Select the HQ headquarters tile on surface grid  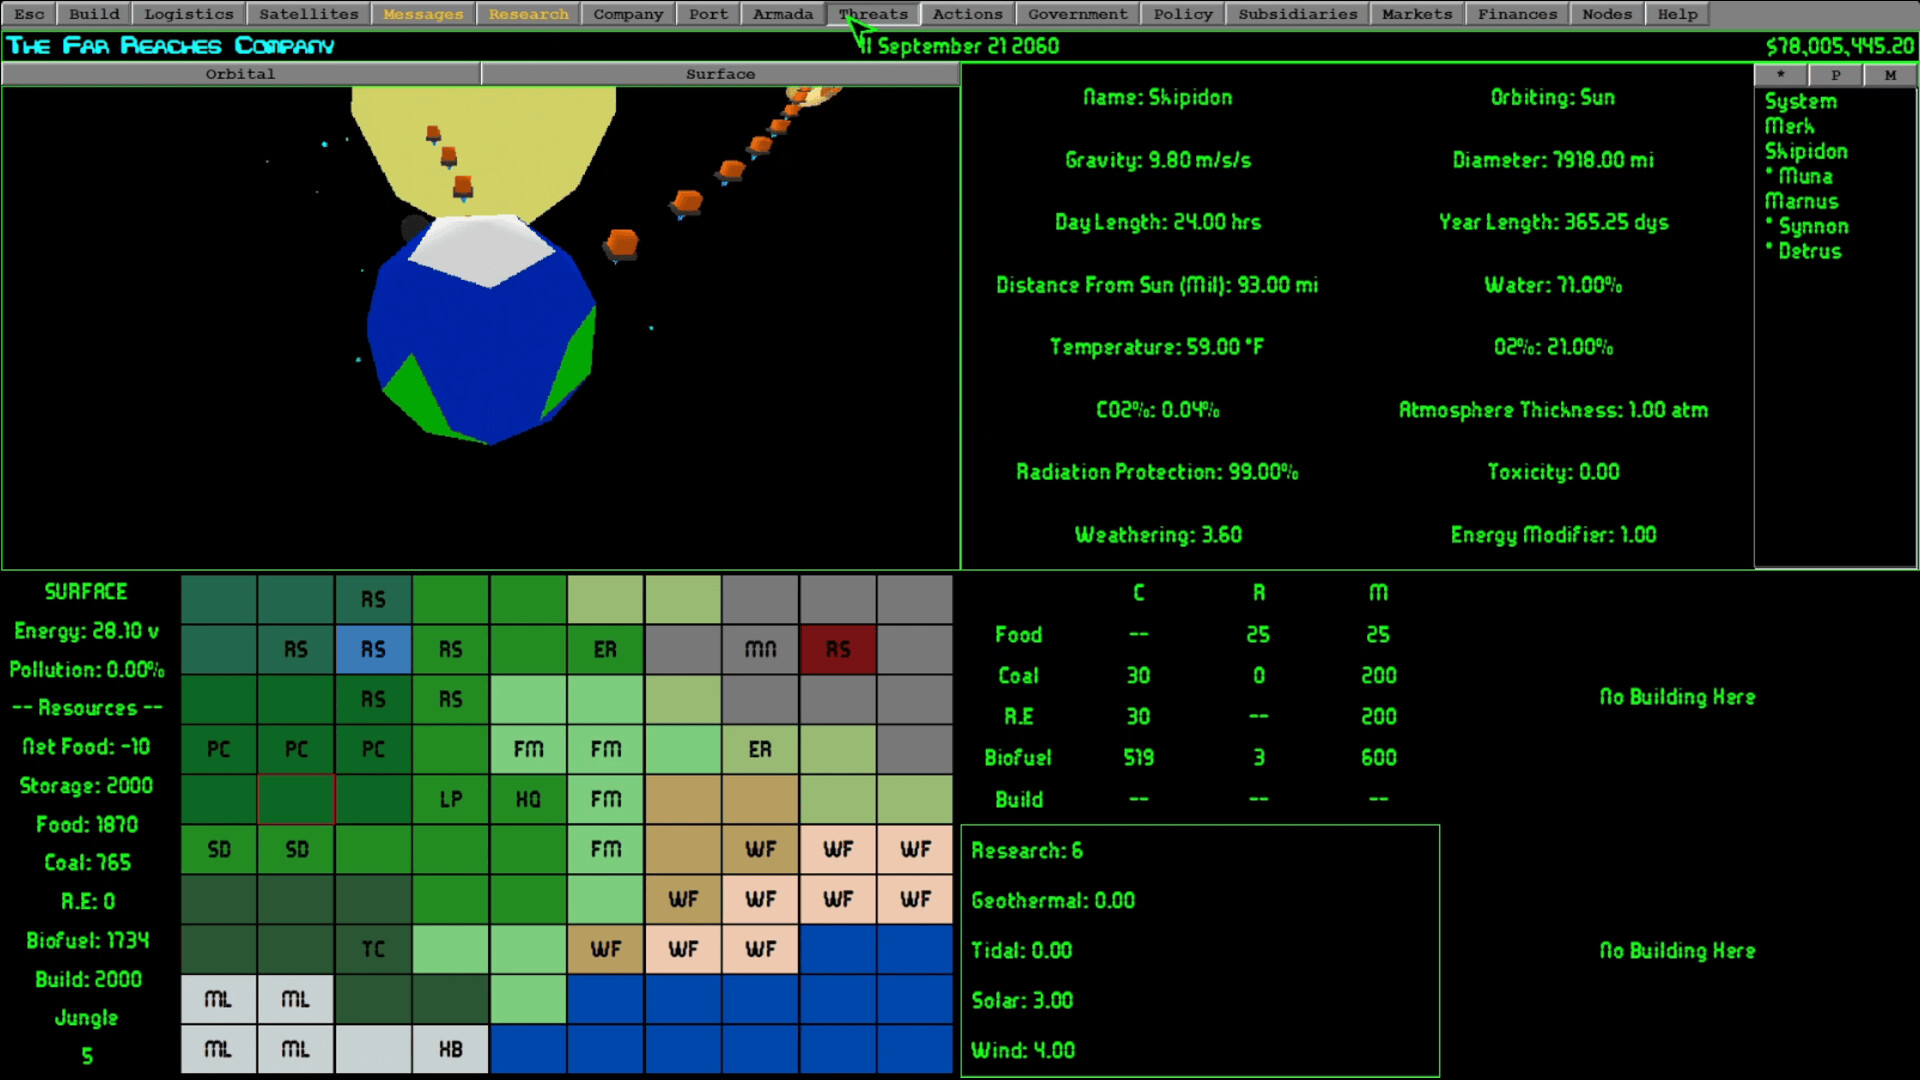pos(527,799)
